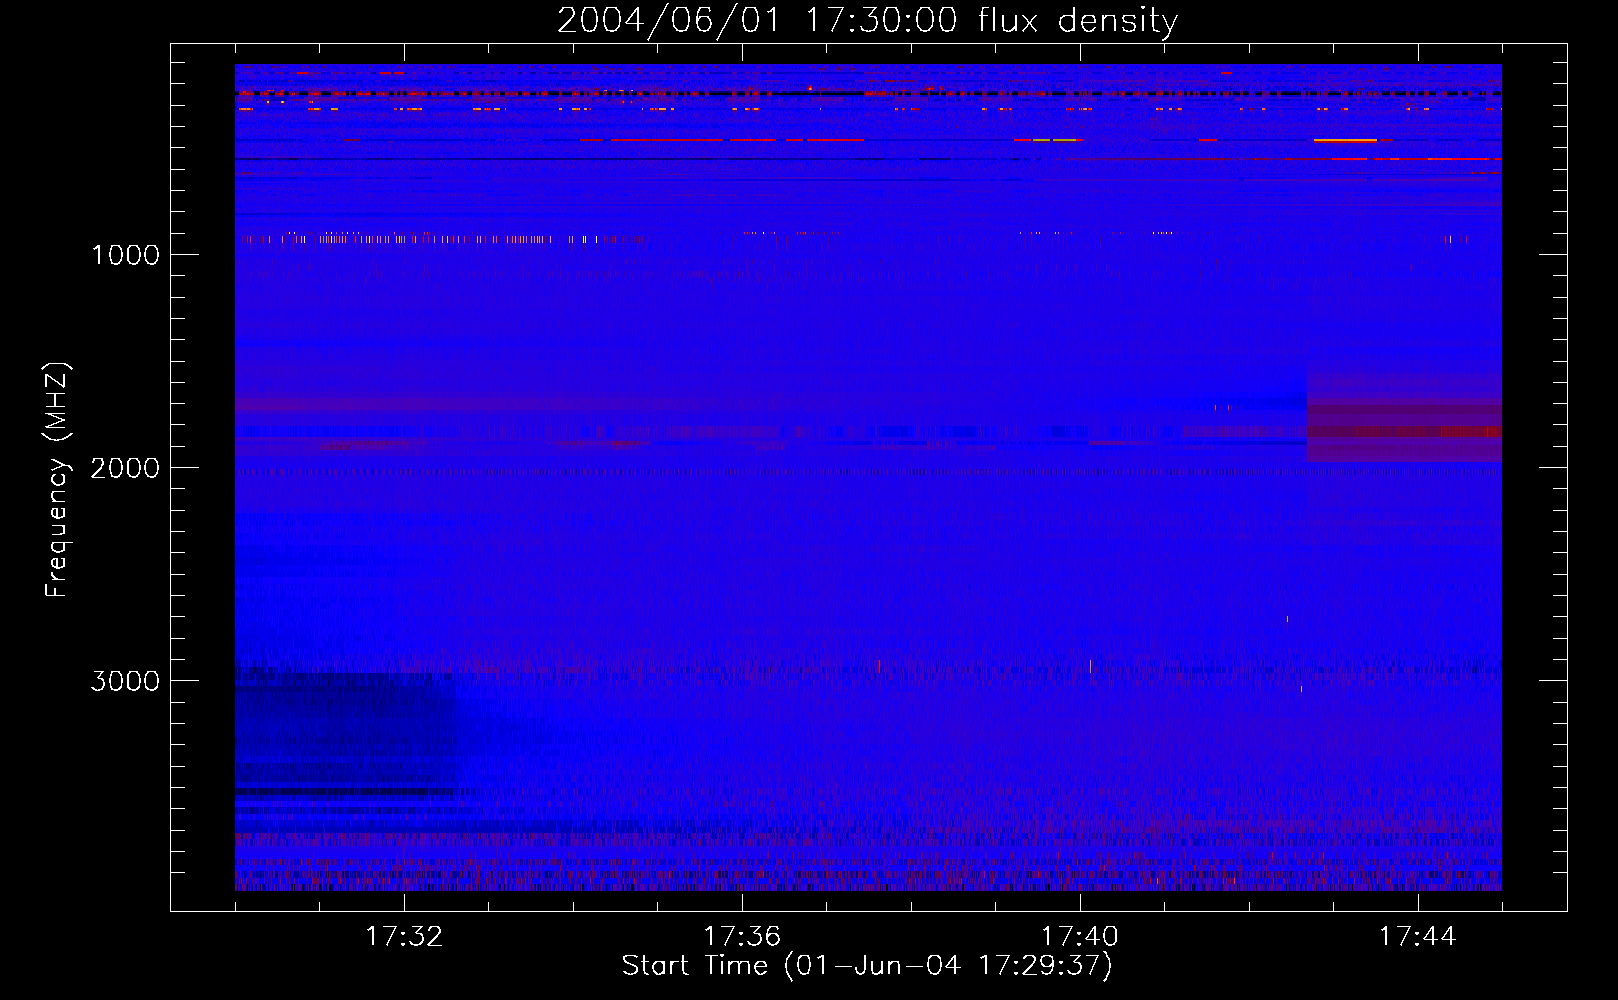Click the 1000 frequency tick label
Screen dimensions: 1618x1000
(x=125, y=255)
